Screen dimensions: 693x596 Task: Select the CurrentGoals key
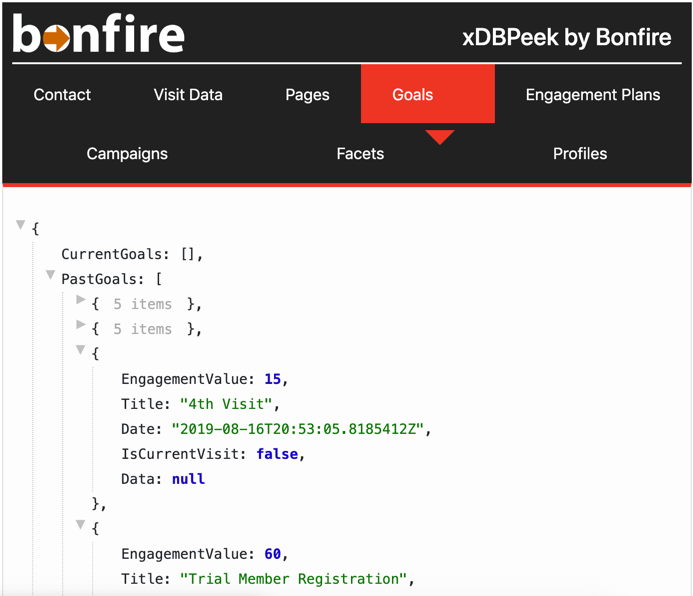tap(112, 254)
